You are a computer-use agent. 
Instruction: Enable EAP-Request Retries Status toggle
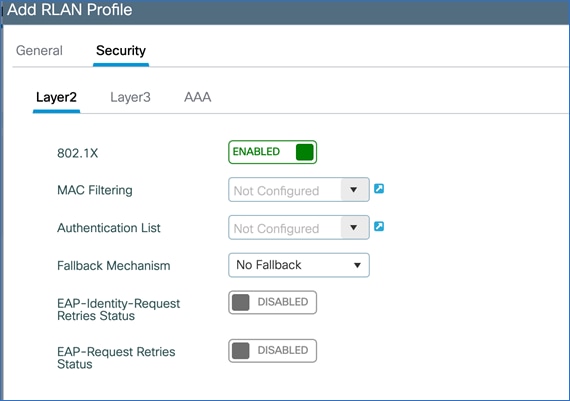point(272,350)
